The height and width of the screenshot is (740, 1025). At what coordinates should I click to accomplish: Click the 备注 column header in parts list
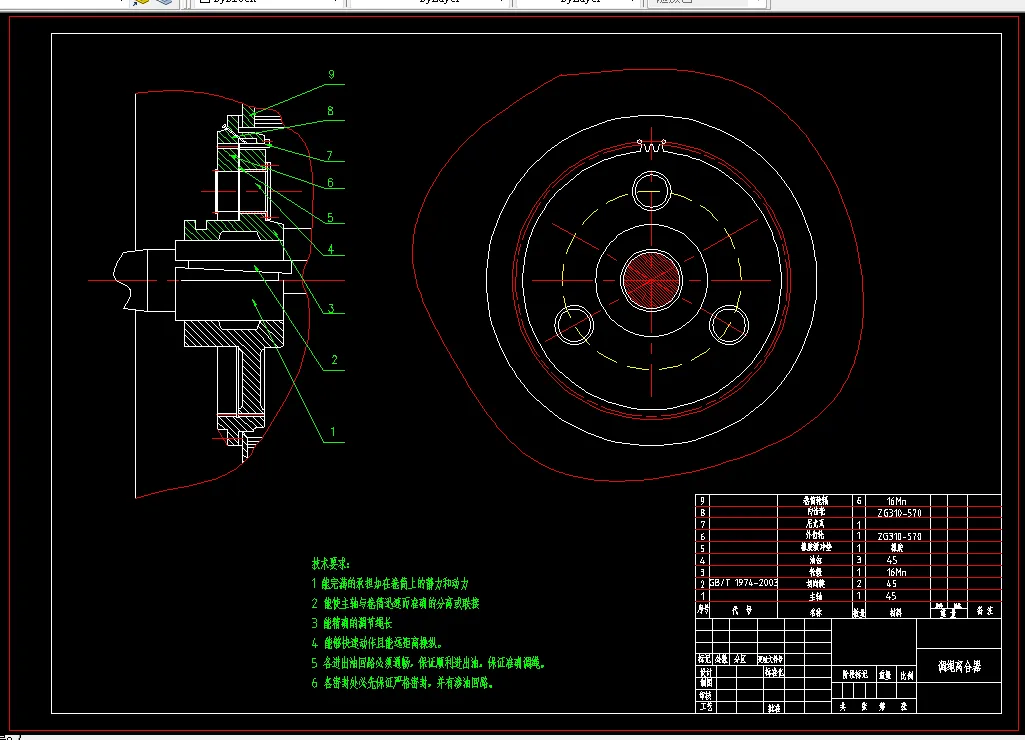[x=985, y=611]
